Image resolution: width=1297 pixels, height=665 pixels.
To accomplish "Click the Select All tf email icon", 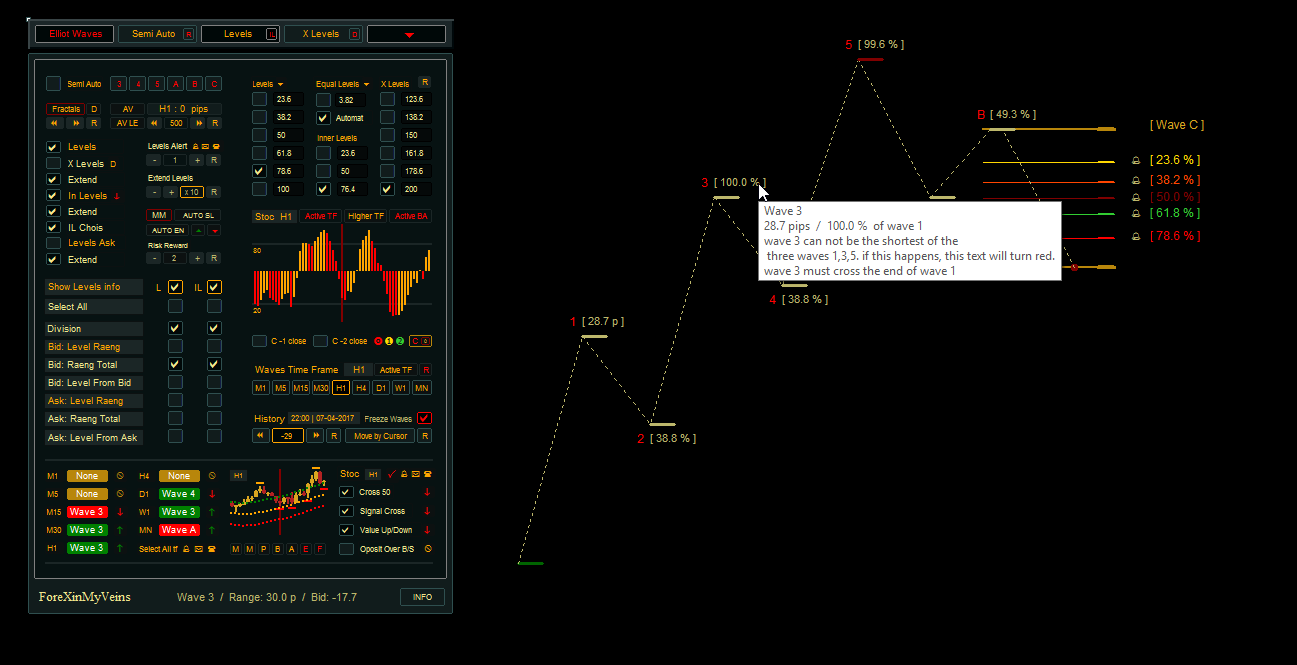I will point(198,549).
